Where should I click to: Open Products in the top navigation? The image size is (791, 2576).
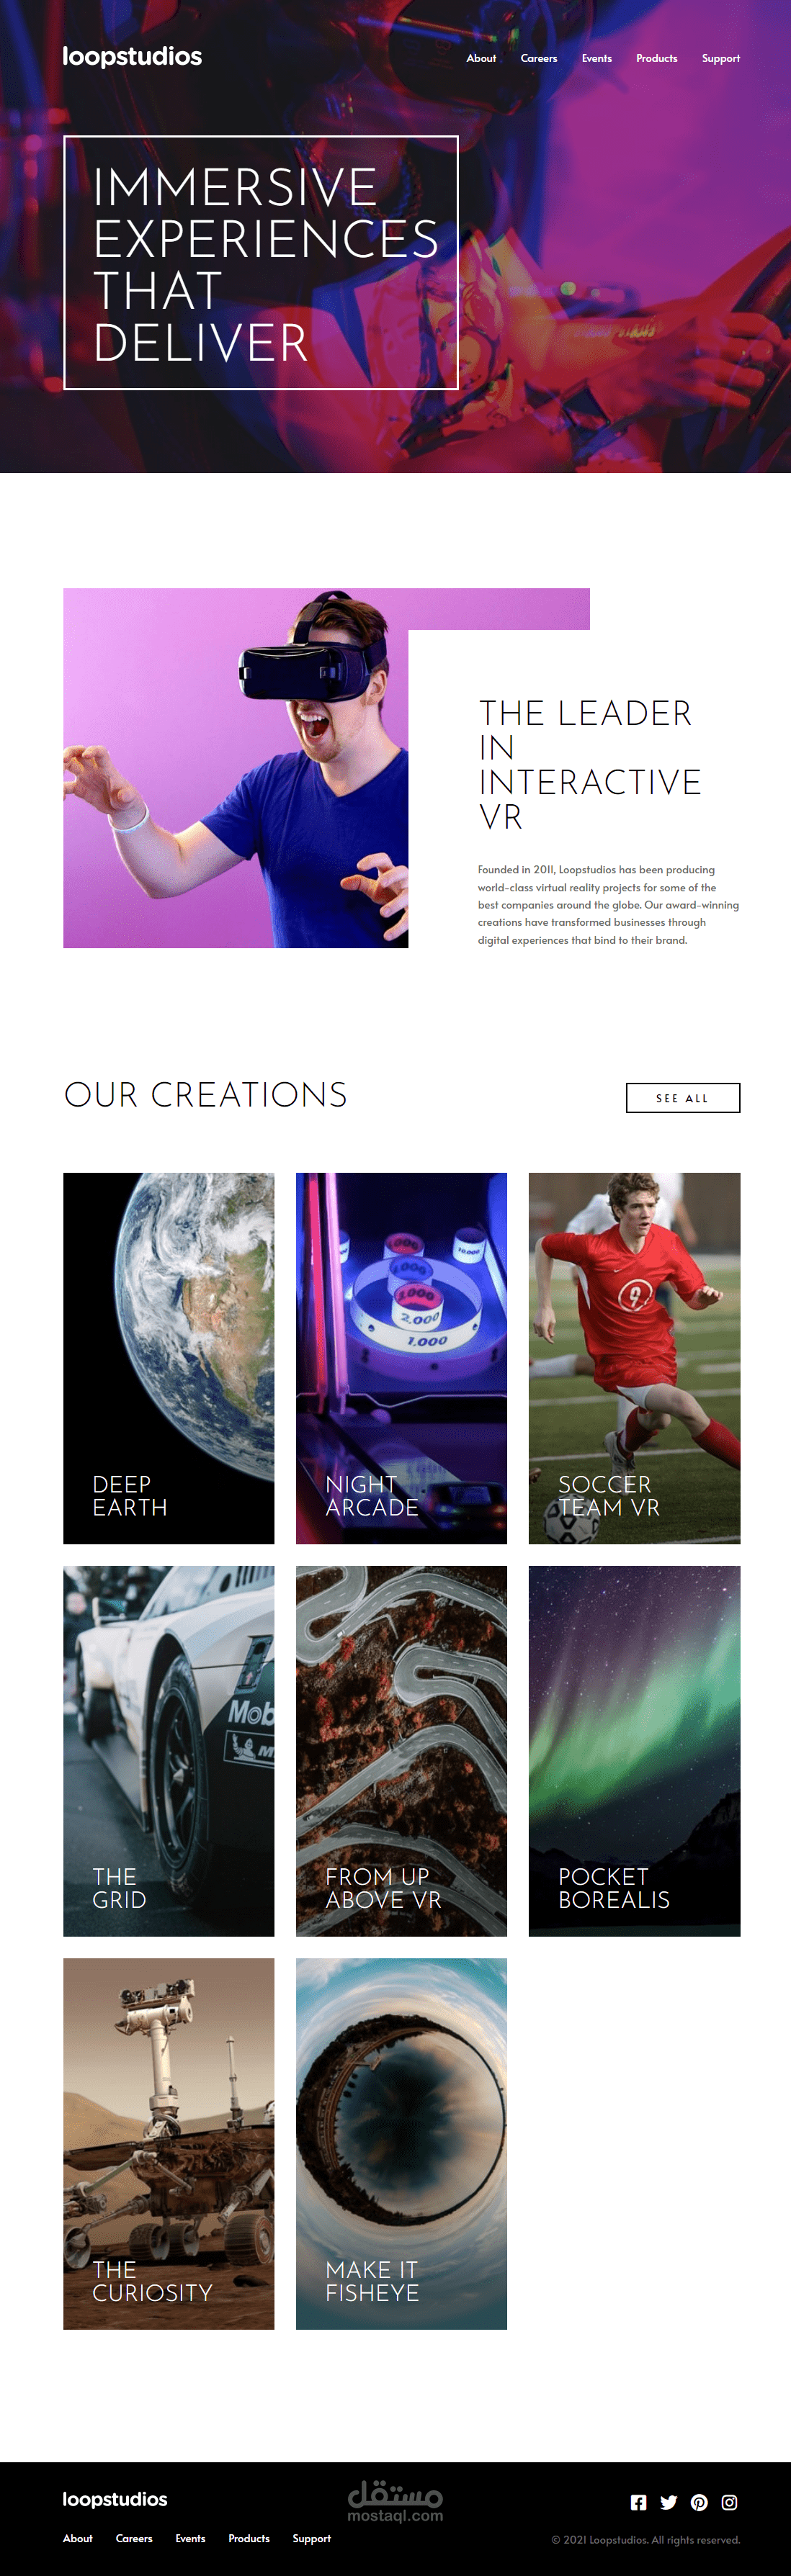click(657, 58)
